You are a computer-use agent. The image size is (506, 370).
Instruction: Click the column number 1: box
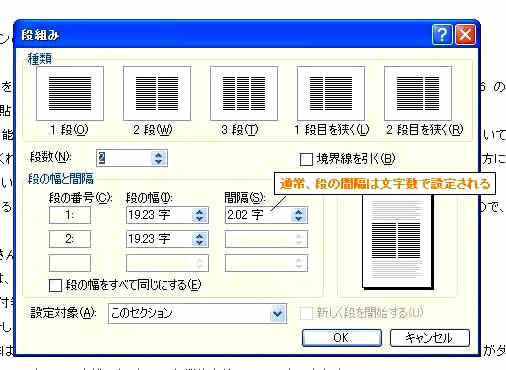tap(70, 215)
